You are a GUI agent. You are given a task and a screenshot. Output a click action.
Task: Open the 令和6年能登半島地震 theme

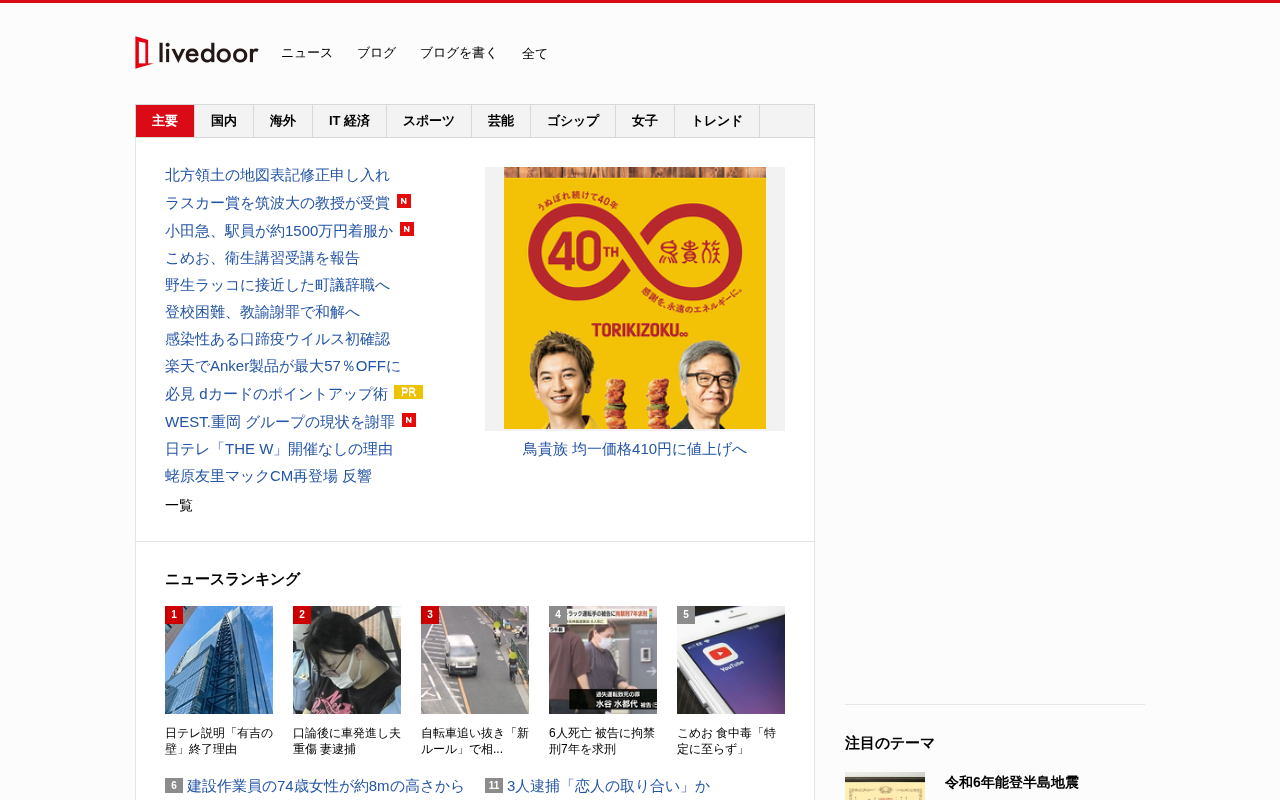tap(1012, 782)
